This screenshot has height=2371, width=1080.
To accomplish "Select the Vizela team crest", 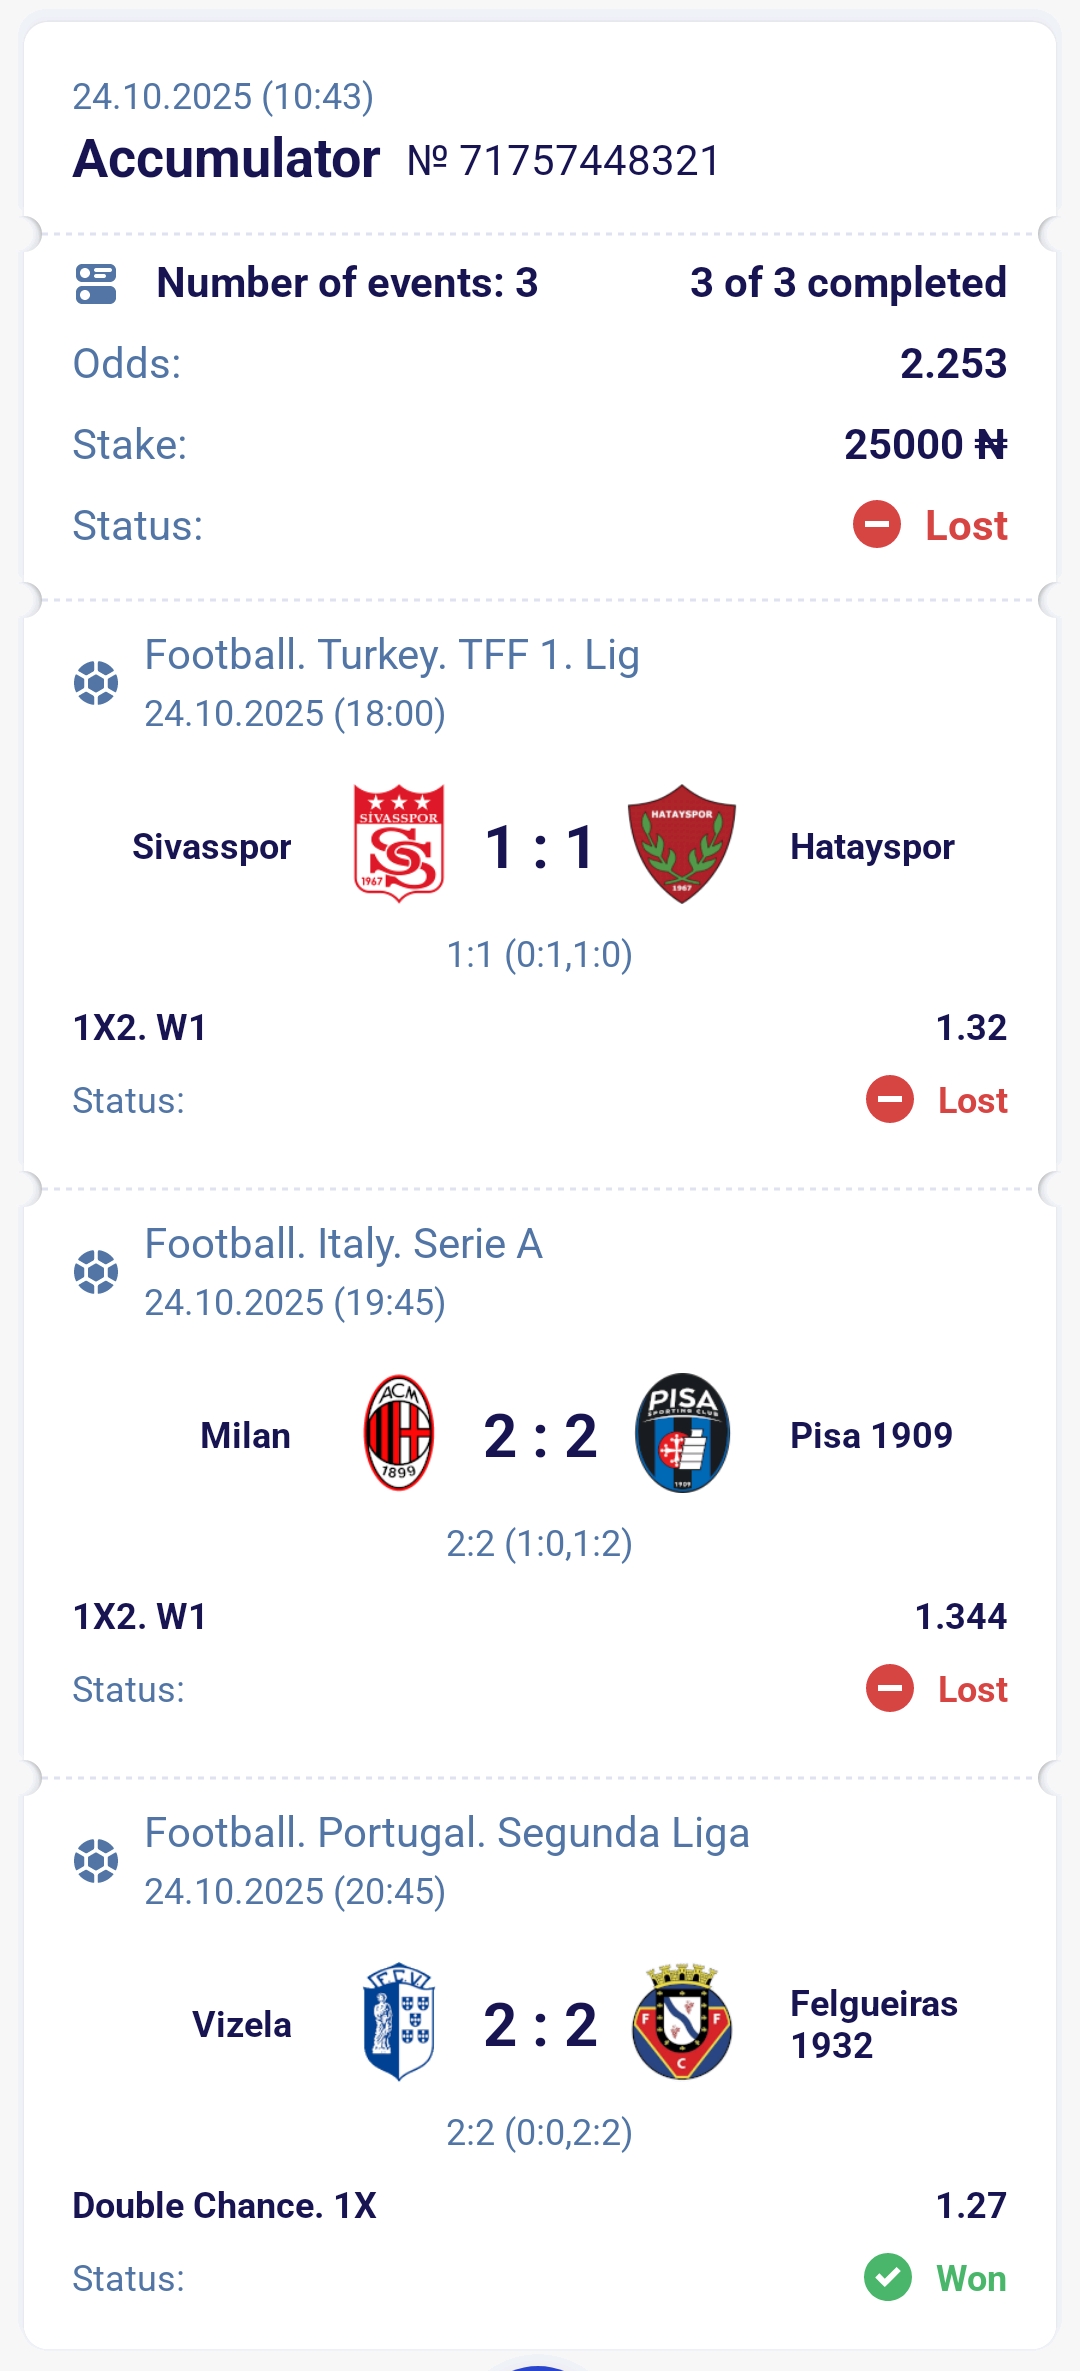I will coord(399,2022).
